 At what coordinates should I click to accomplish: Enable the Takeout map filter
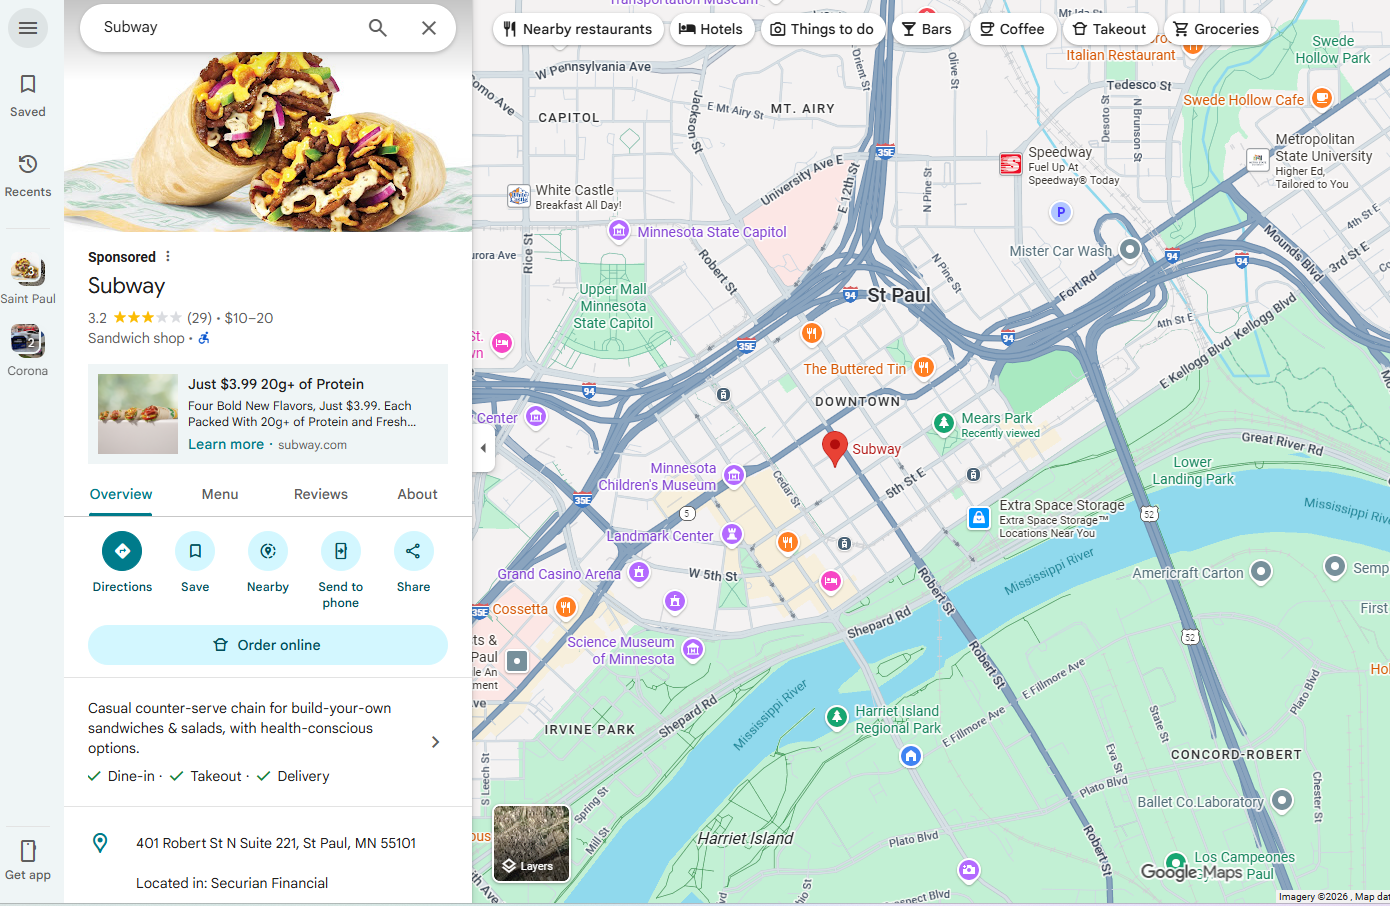(x=1109, y=28)
